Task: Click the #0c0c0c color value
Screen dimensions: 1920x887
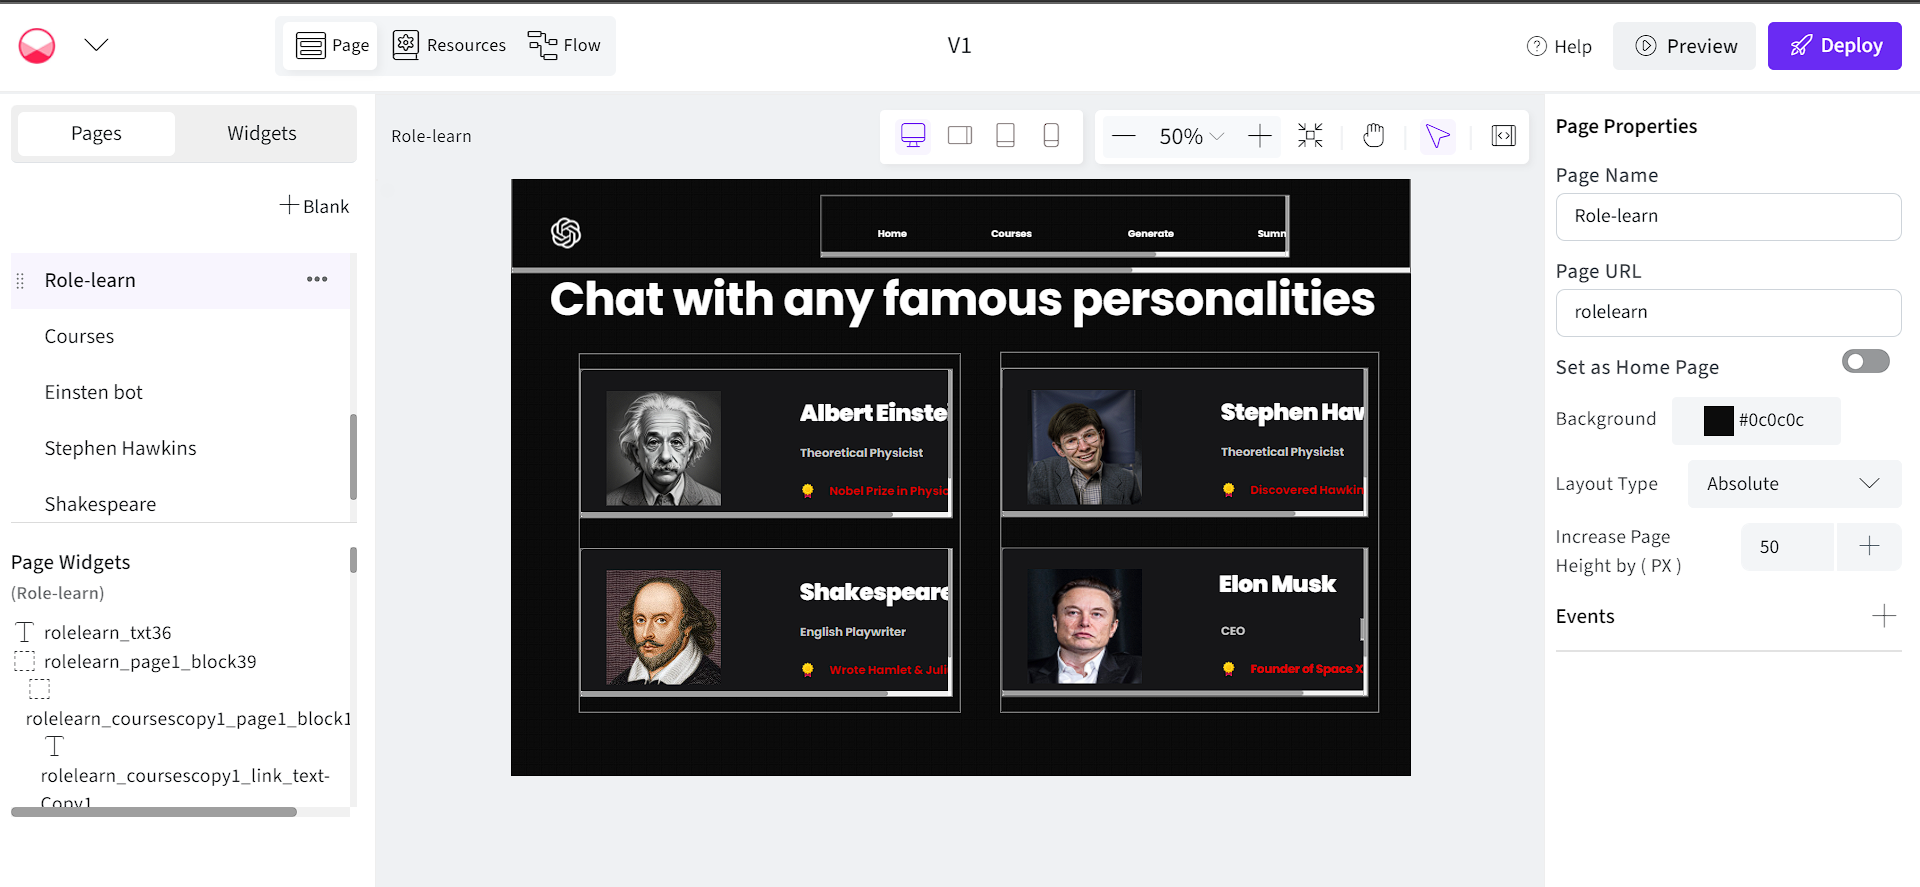Action: point(1771,420)
